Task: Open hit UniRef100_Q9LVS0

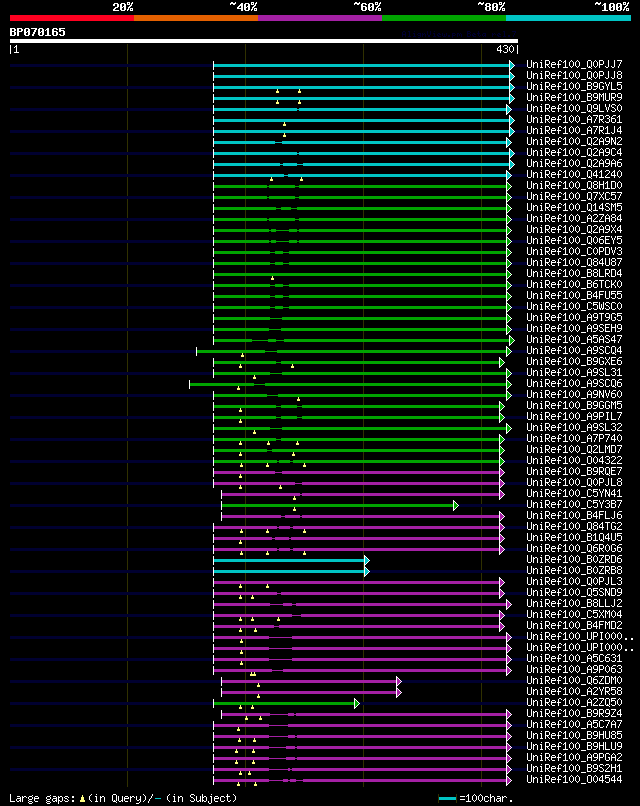Action: [x=574, y=108]
